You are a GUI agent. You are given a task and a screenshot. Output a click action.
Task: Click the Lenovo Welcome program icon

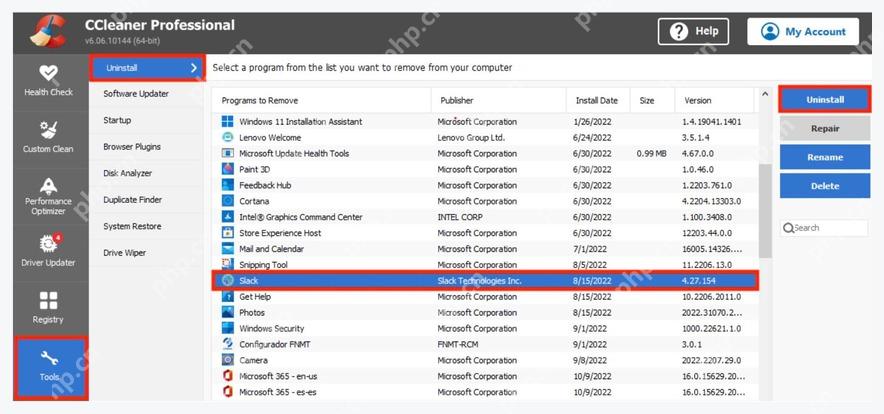[228, 137]
